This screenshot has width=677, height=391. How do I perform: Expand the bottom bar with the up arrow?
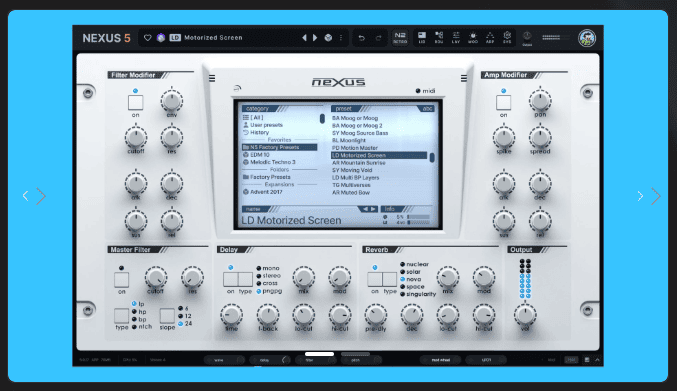point(598,359)
